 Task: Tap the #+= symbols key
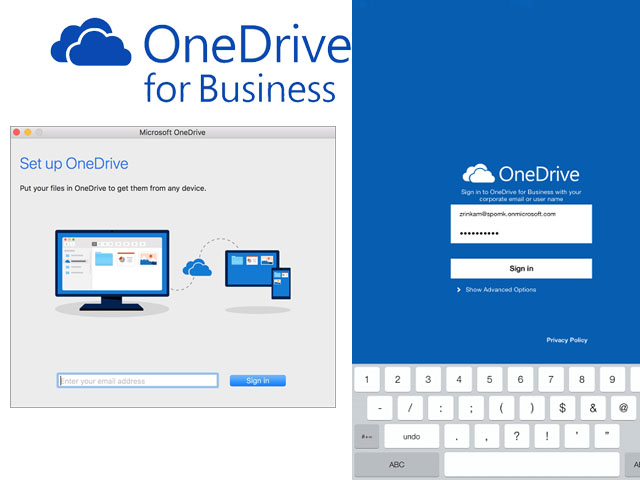[x=367, y=436]
